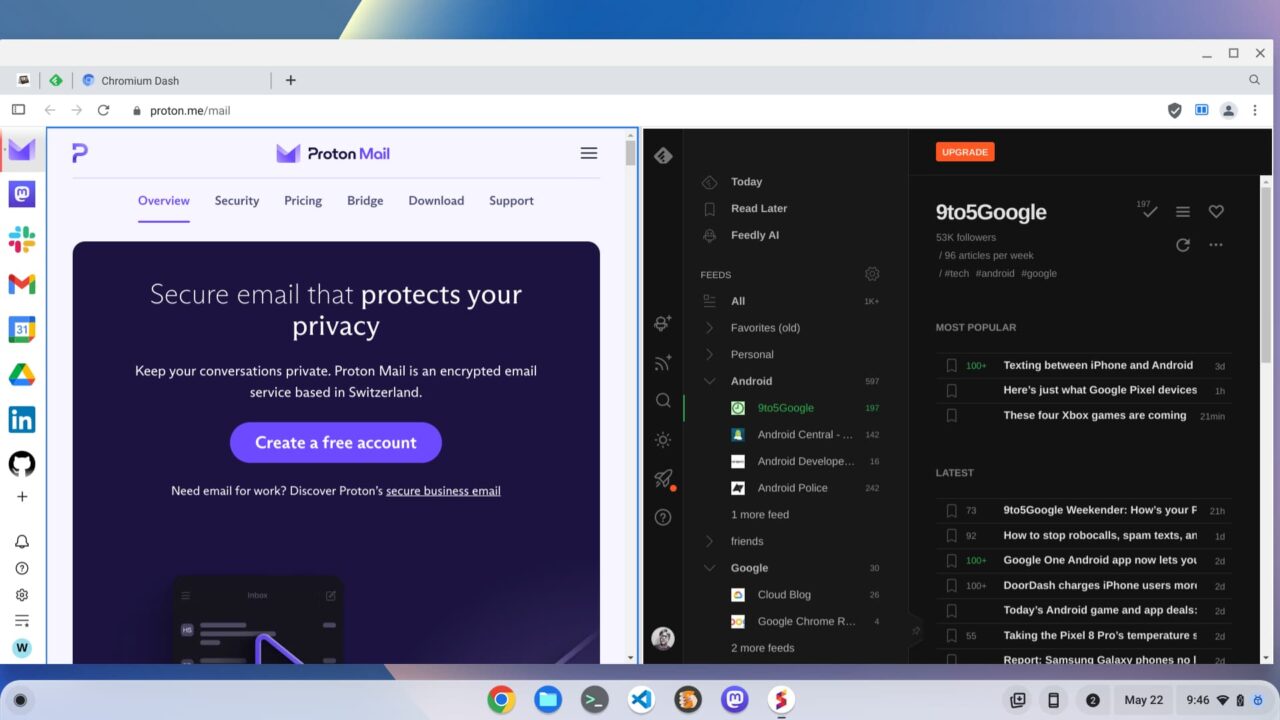The height and width of the screenshot is (720, 1280).
Task: Open sidebar settings gear
Action: [x=22, y=595]
